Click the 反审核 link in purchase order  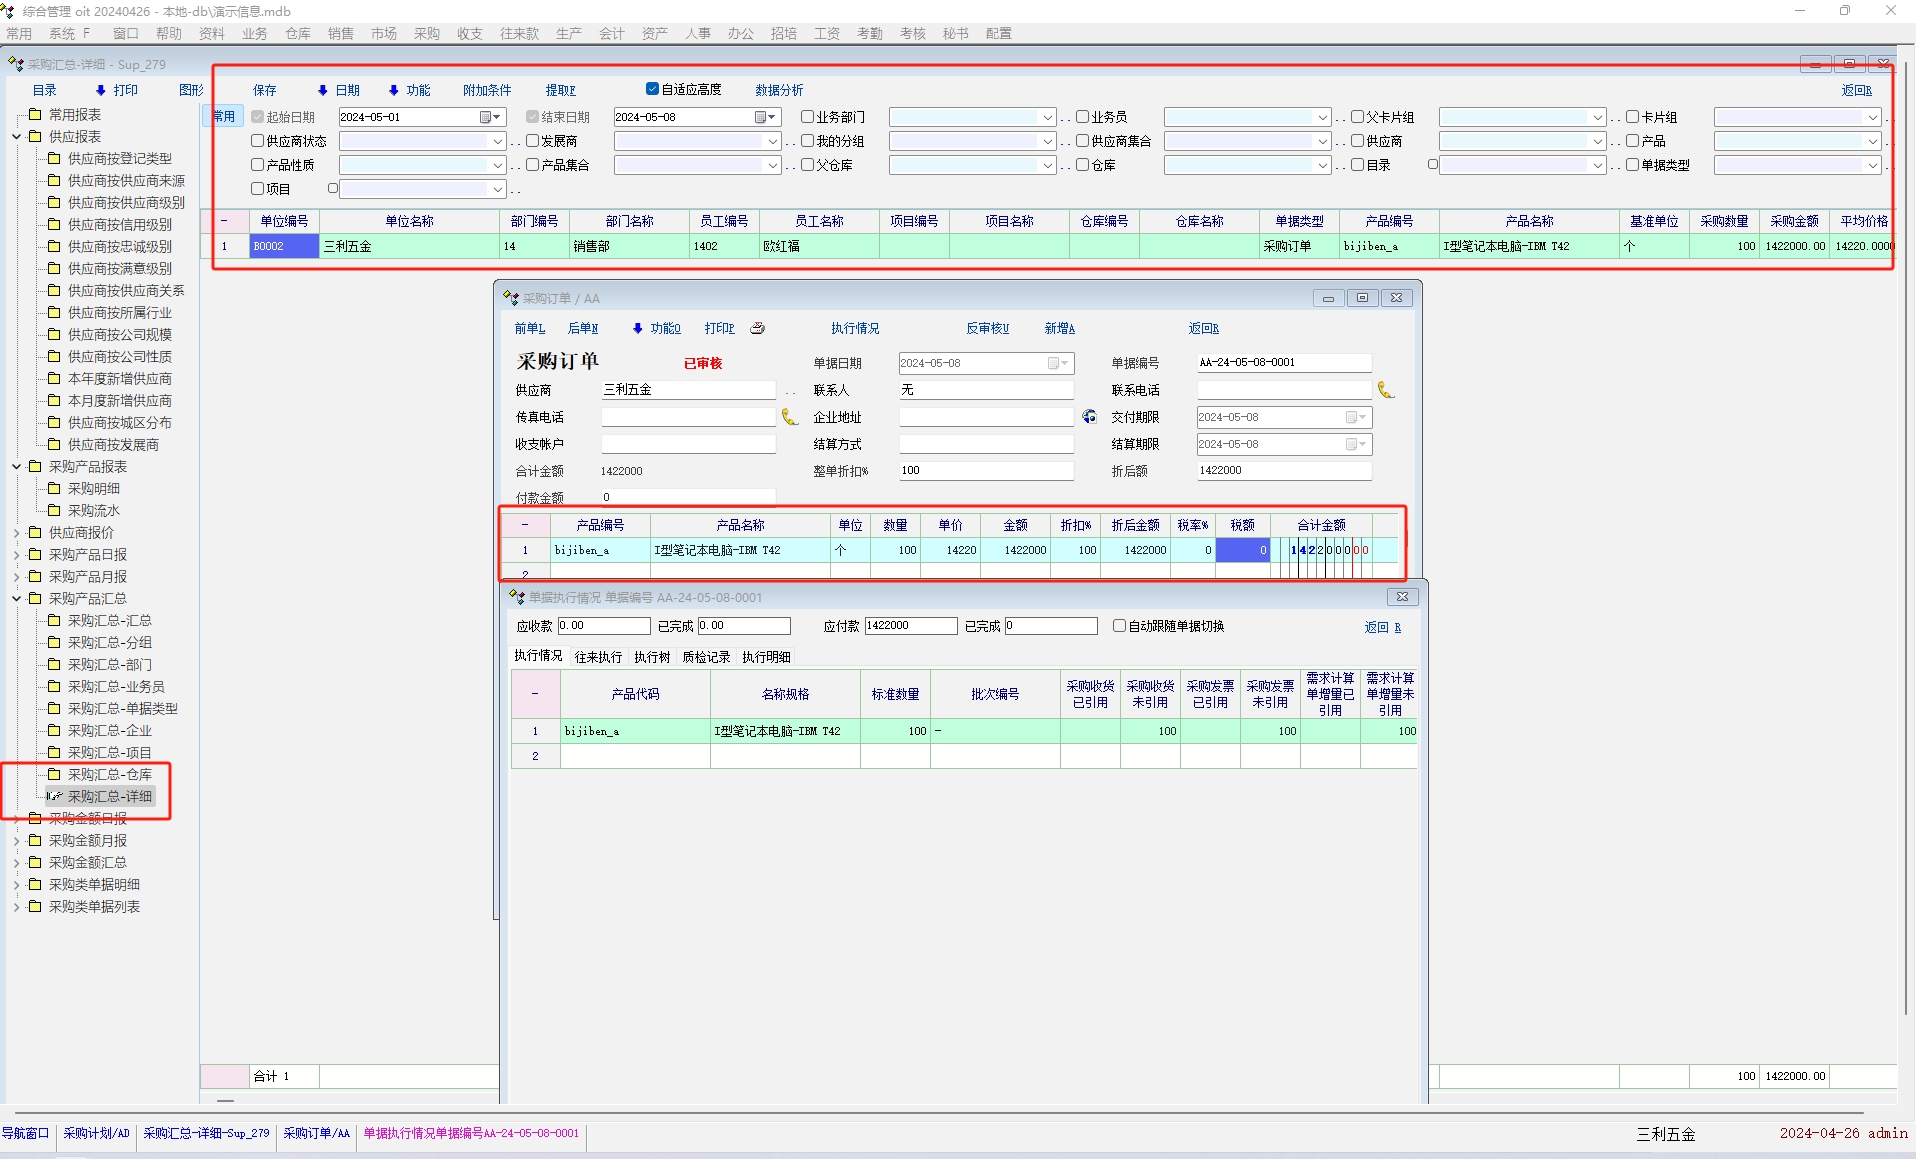(x=987, y=328)
